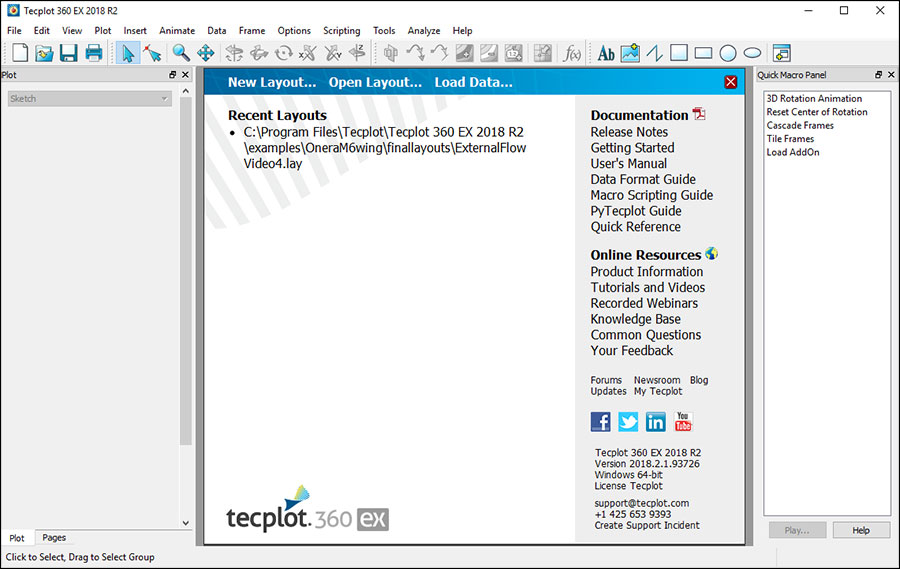This screenshot has height=569, width=900.
Task: Undock the Plot sidebar panel
Action: 172,75
